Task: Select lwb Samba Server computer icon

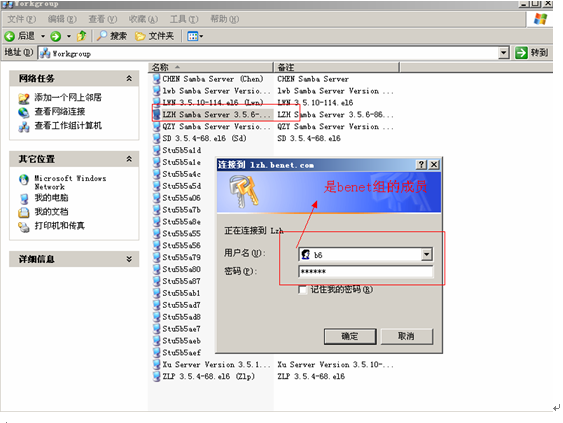Action: point(157,90)
